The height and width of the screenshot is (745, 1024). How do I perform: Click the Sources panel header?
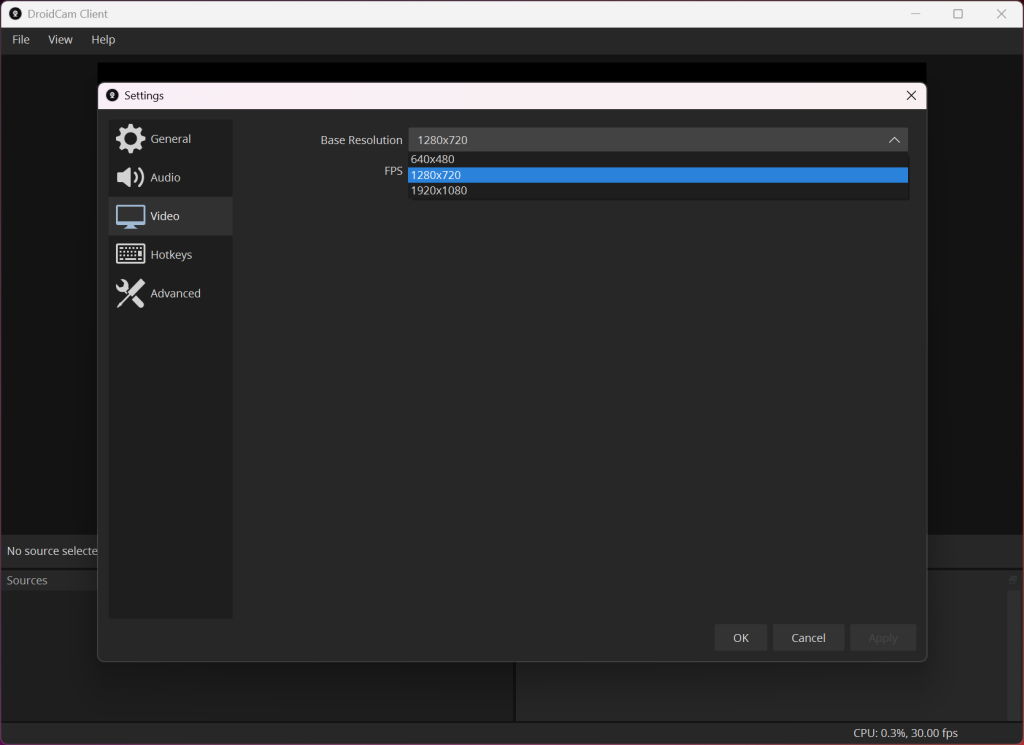[27, 580]
